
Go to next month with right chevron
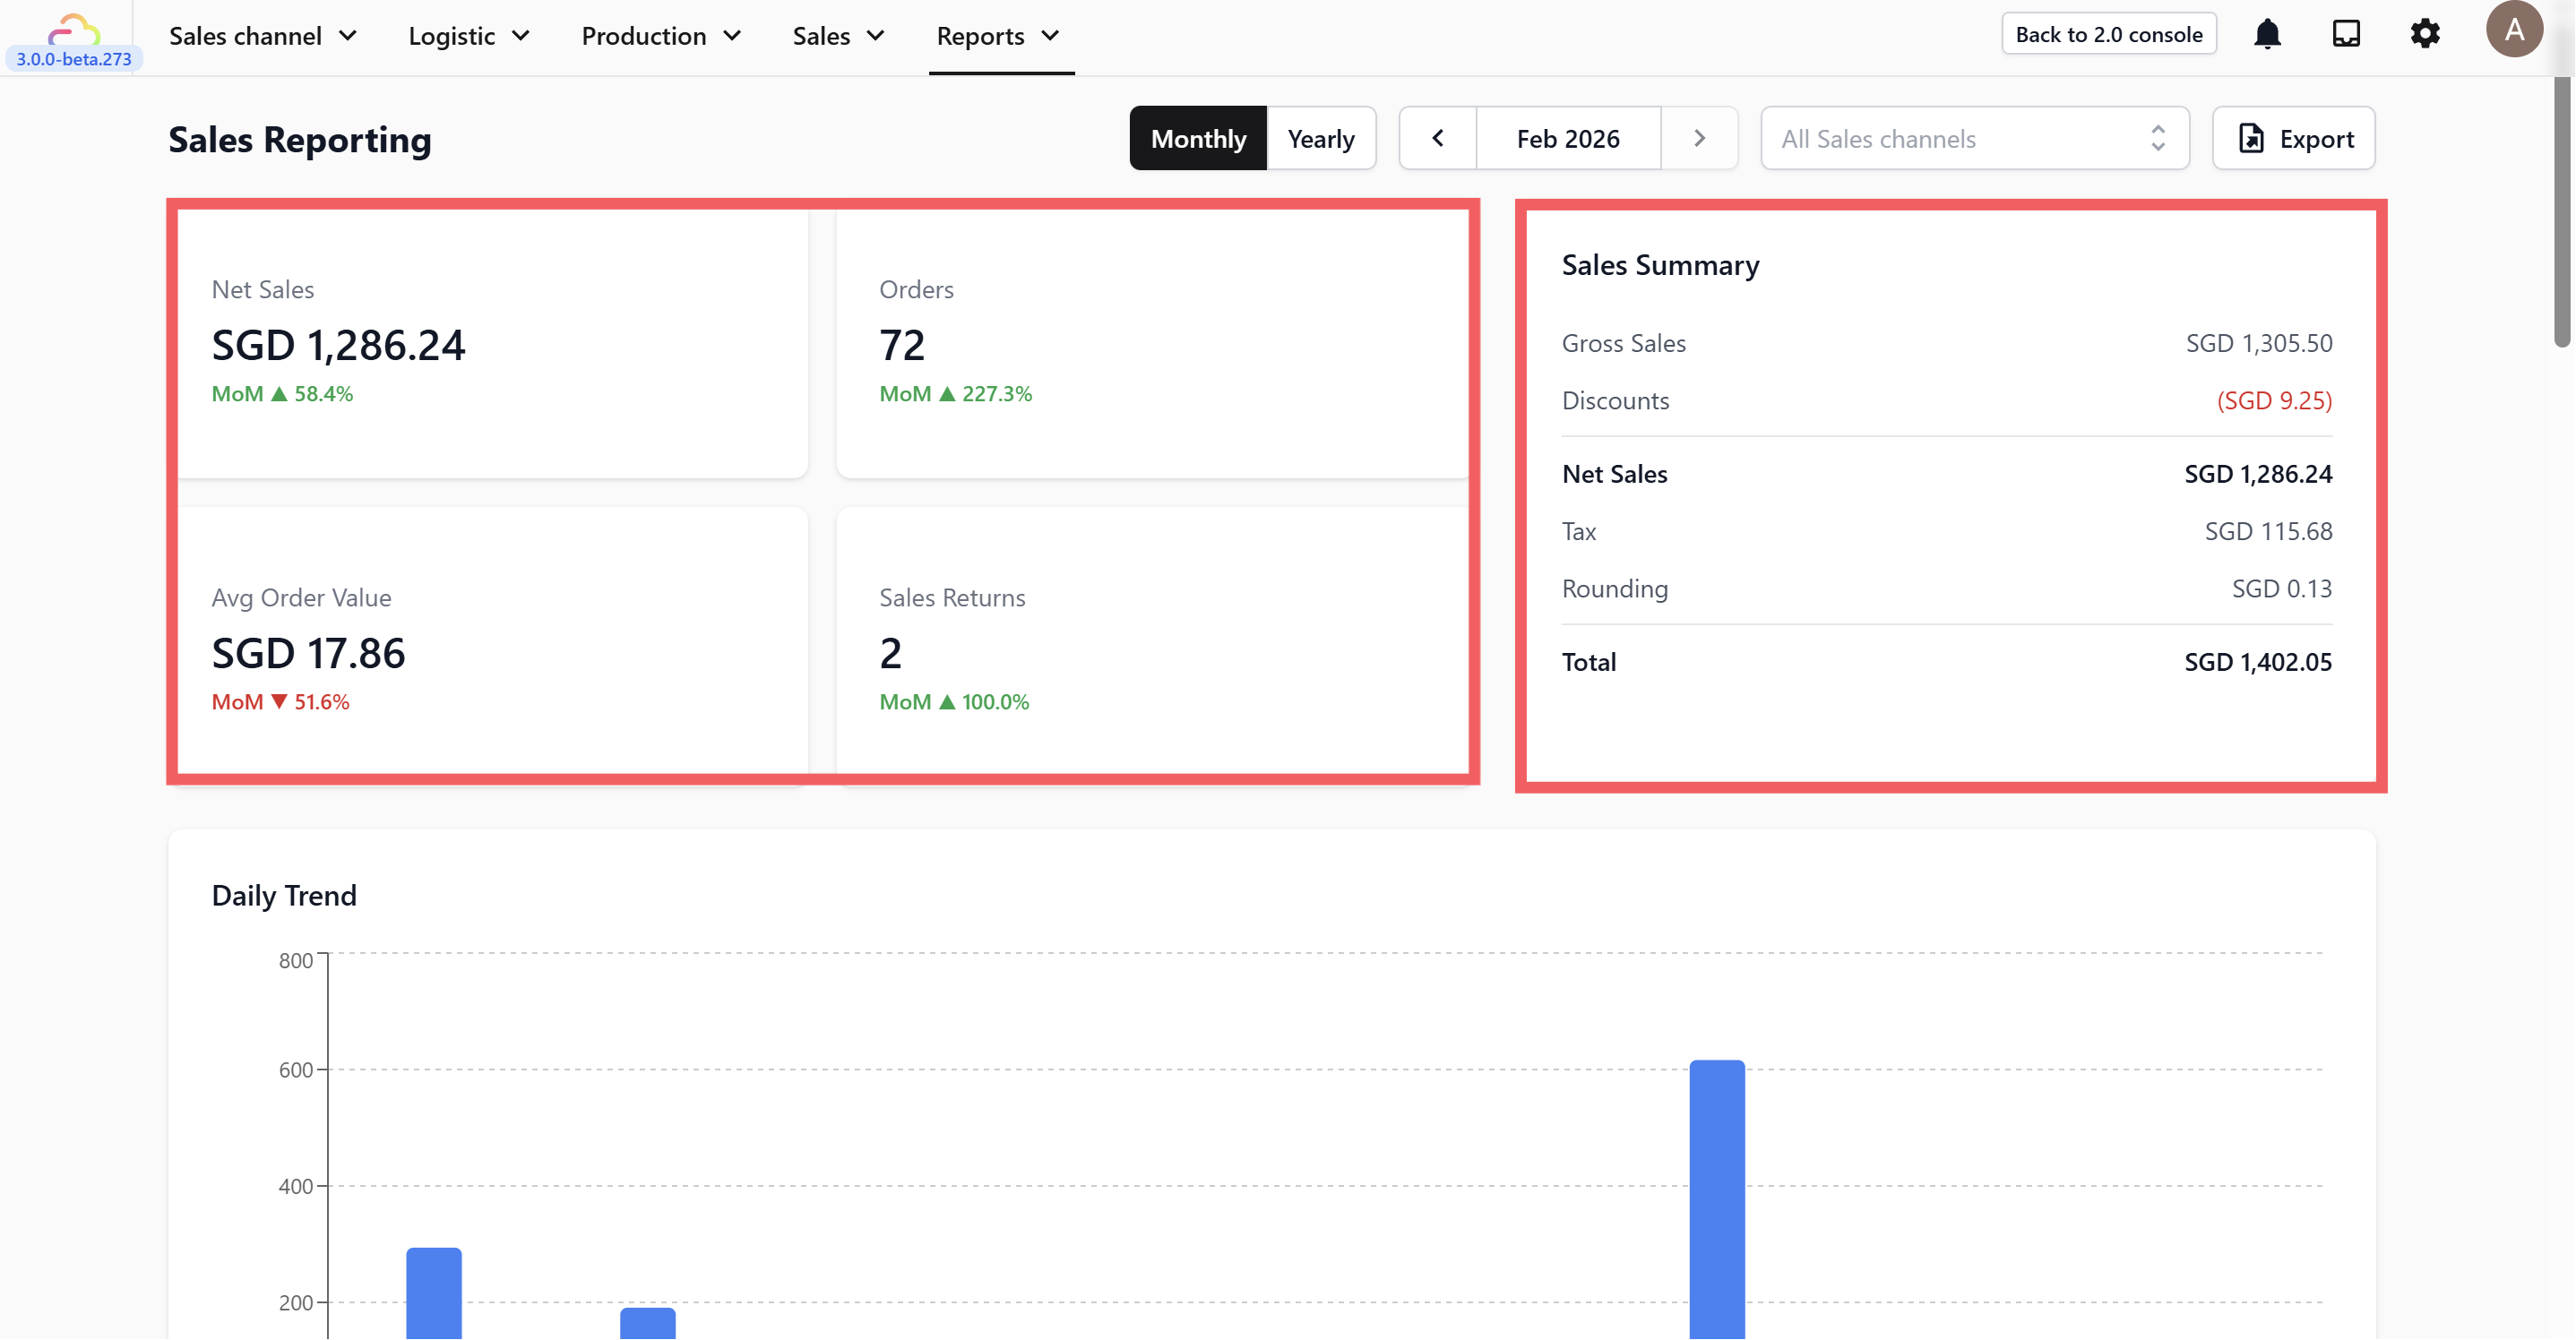tap(1699, 138)
